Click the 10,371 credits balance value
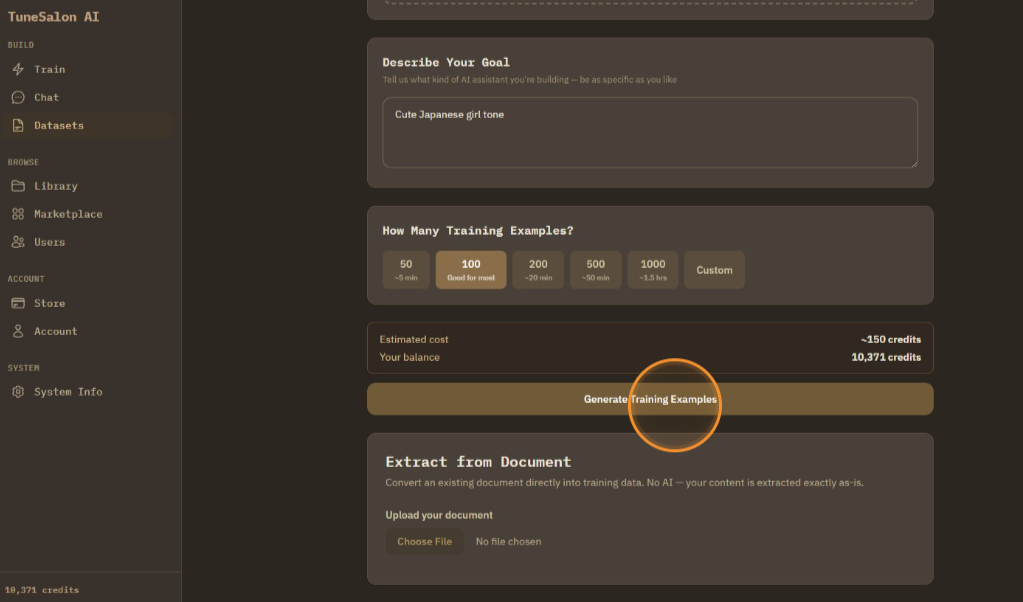This screenshot has width=1023, height=602. 886,357
